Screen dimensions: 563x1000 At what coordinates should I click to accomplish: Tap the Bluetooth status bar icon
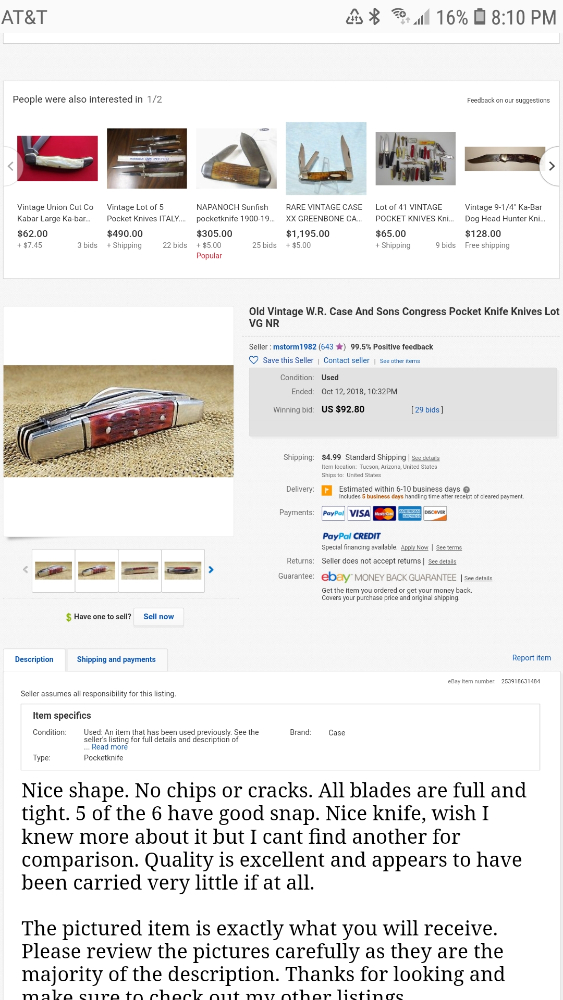tap(374, 17)
